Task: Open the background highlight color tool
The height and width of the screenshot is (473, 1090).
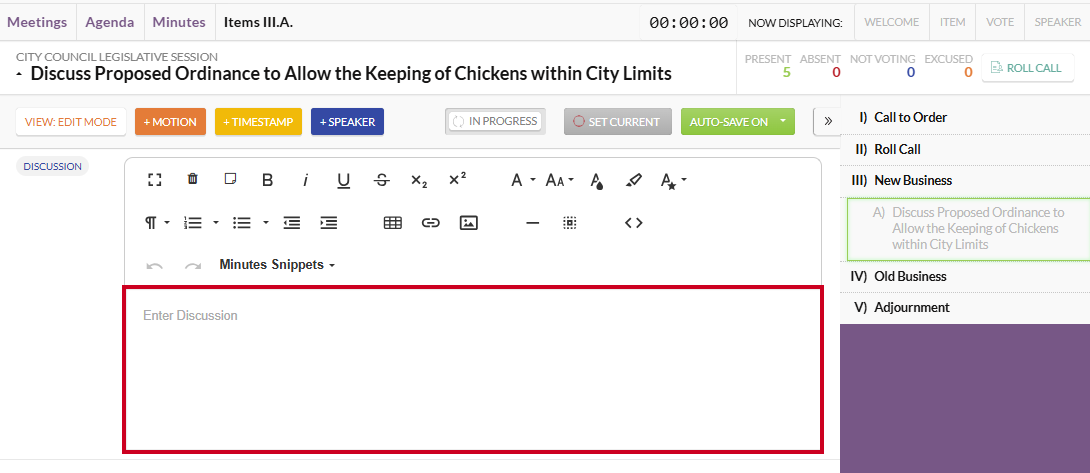Action: 633,181
